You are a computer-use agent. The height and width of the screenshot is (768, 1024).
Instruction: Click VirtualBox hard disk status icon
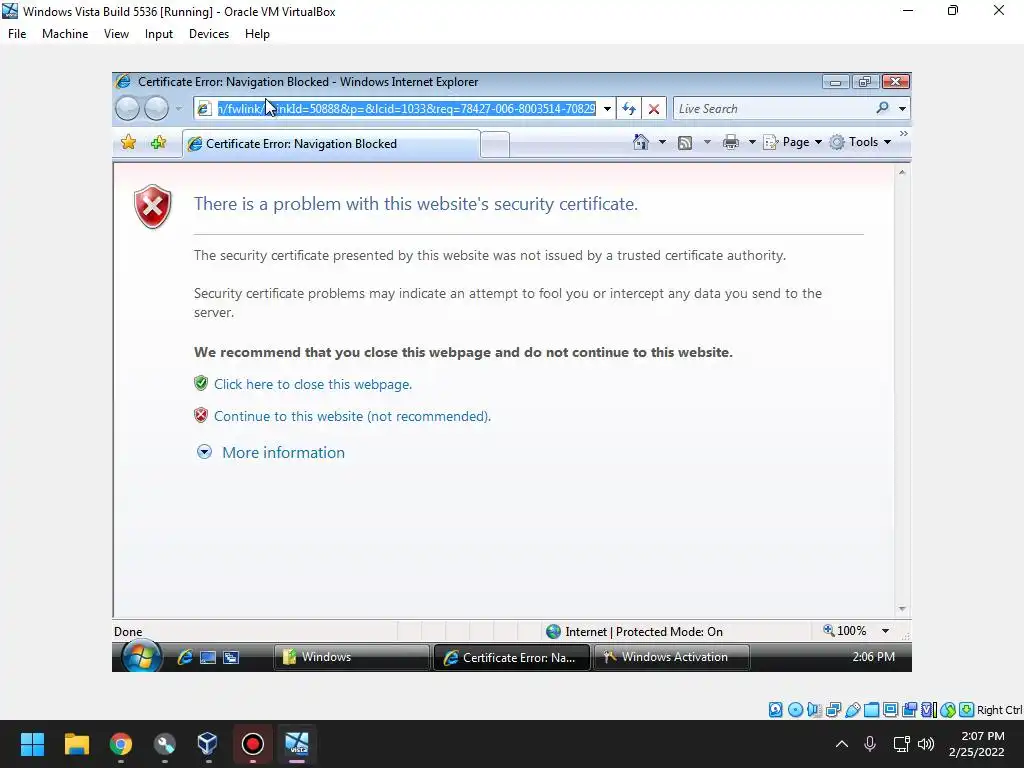(775, 710)
